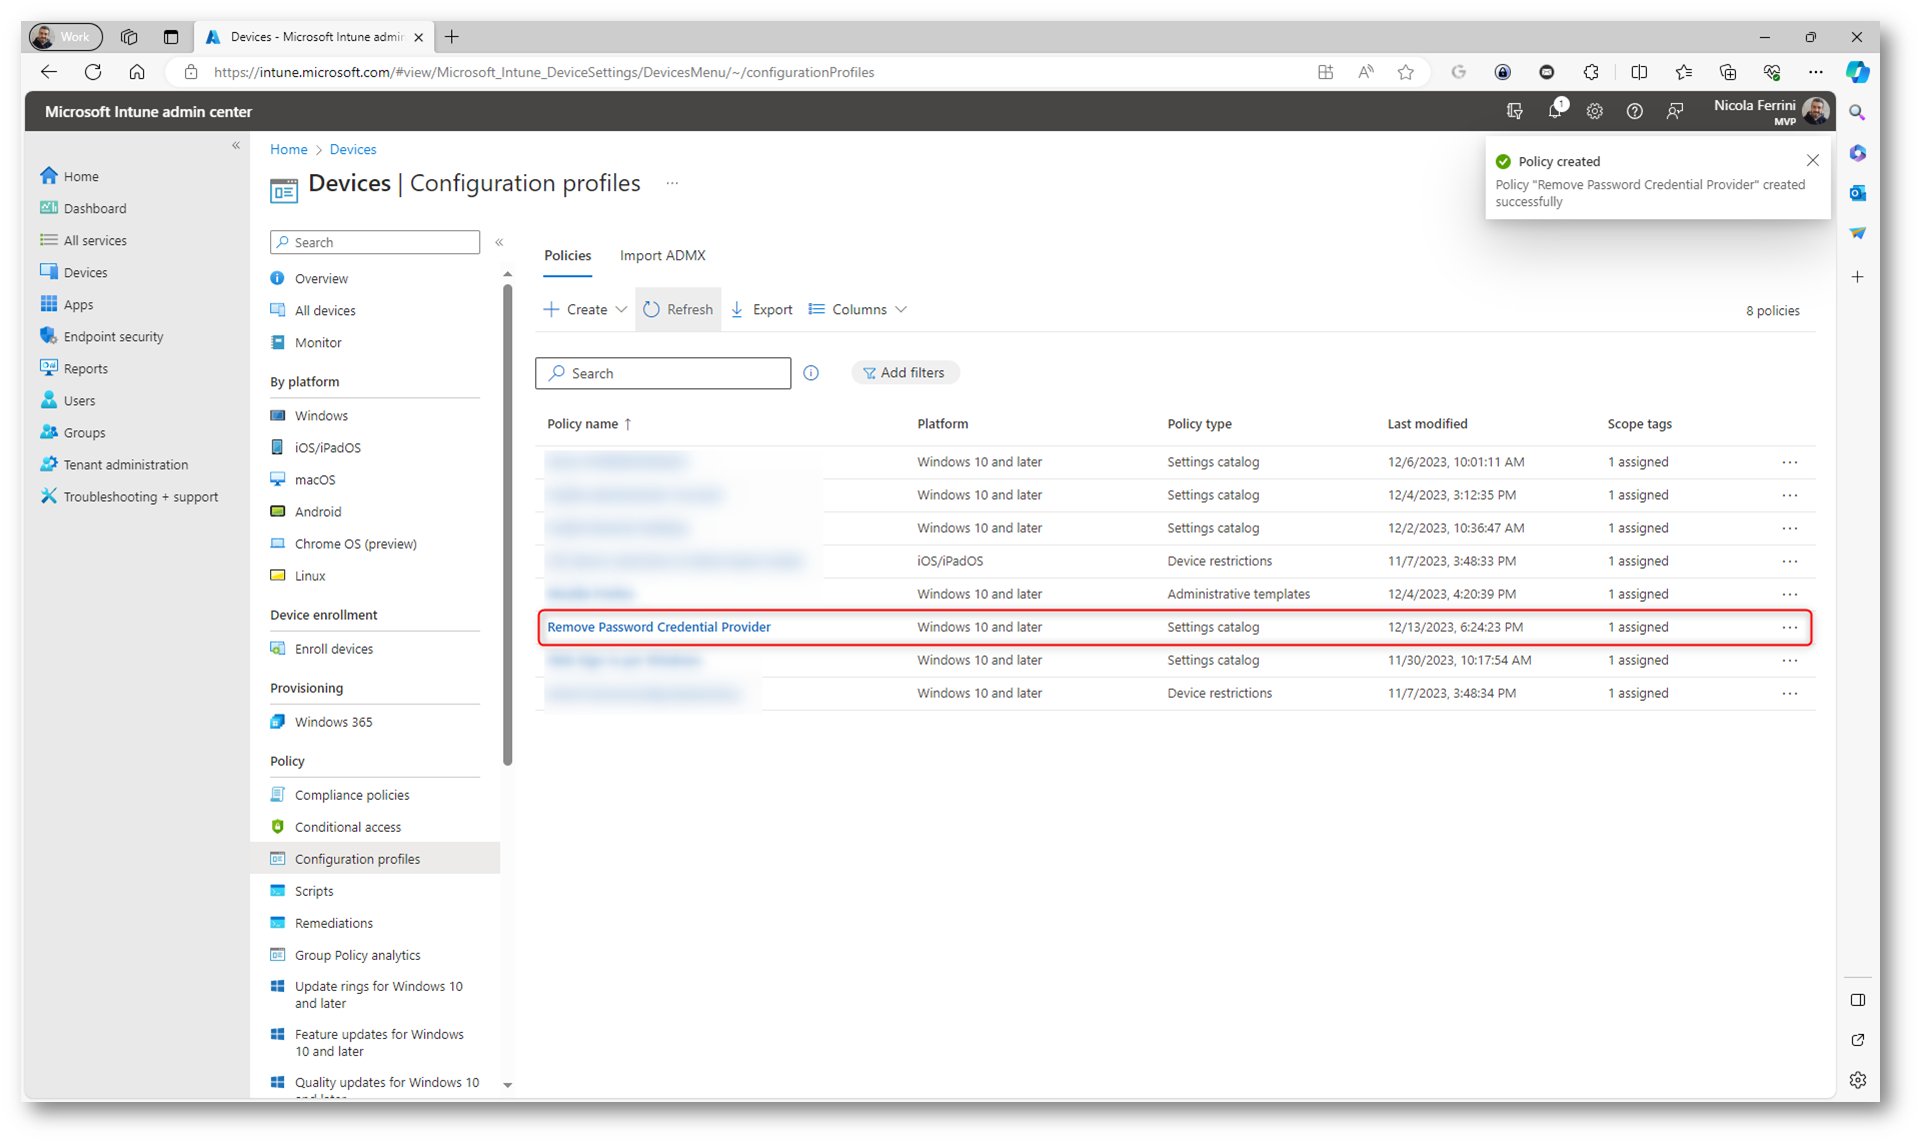Click Devices breadcrumb link
The width and height of the screenshot is (1922, 1144).
353,149
